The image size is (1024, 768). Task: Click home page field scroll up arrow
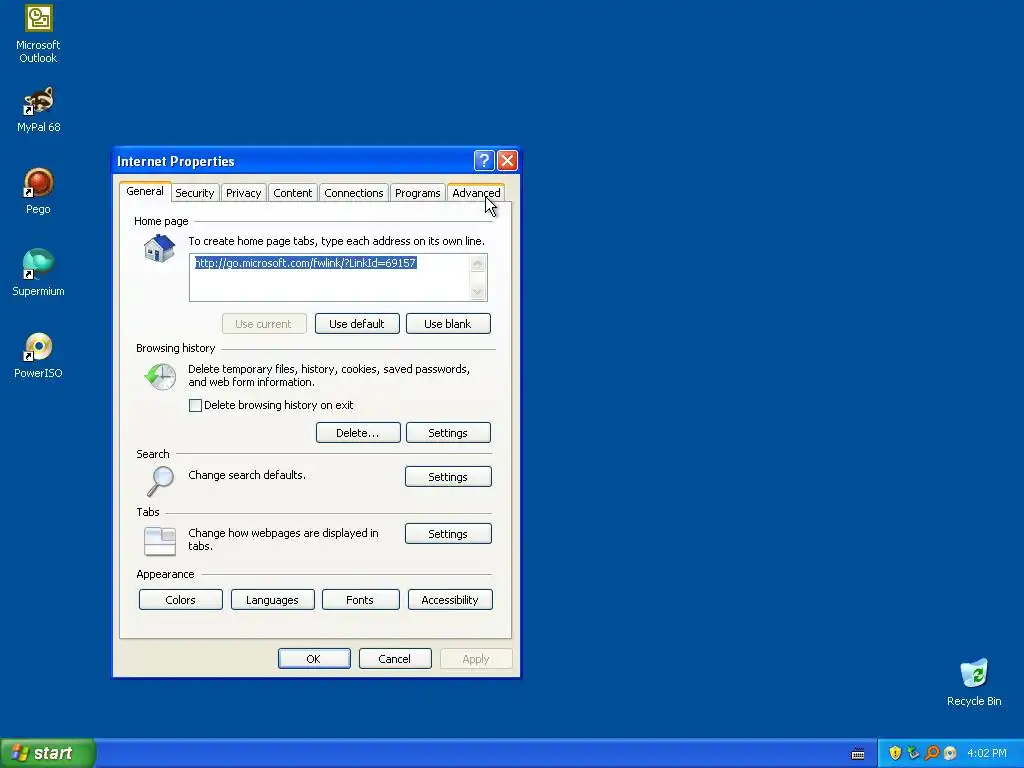478,263
